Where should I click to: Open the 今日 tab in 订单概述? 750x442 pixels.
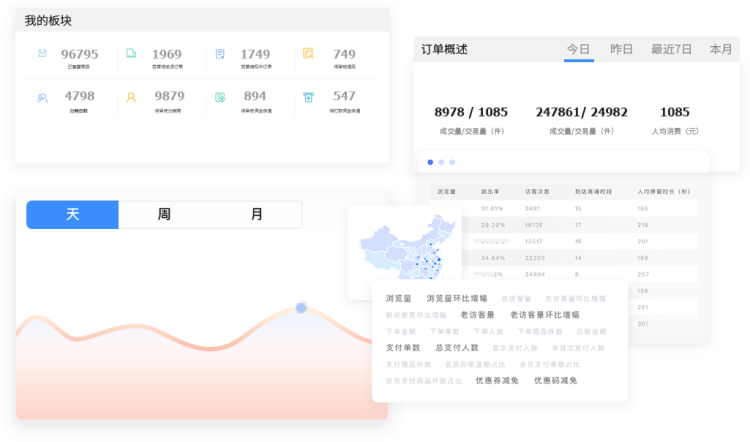(579, 49)
